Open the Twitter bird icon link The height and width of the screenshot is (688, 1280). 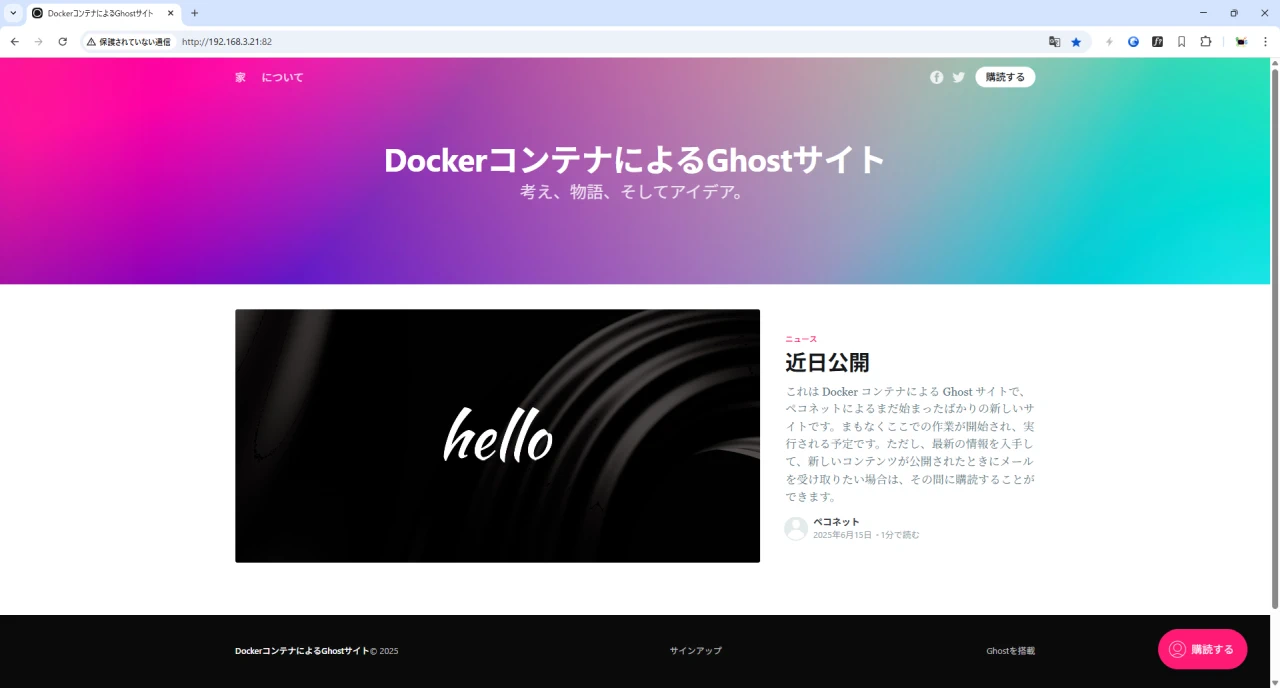tap(958, 77)
